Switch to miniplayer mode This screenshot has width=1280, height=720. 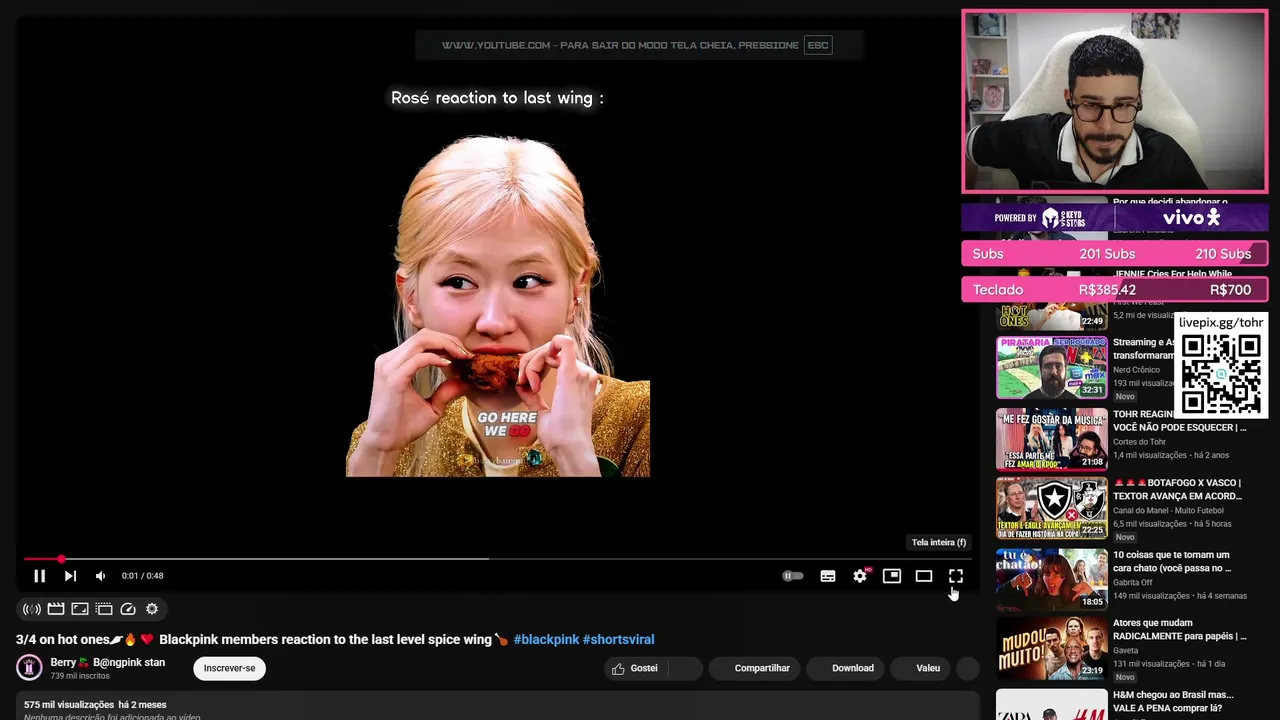pos(892,576)
